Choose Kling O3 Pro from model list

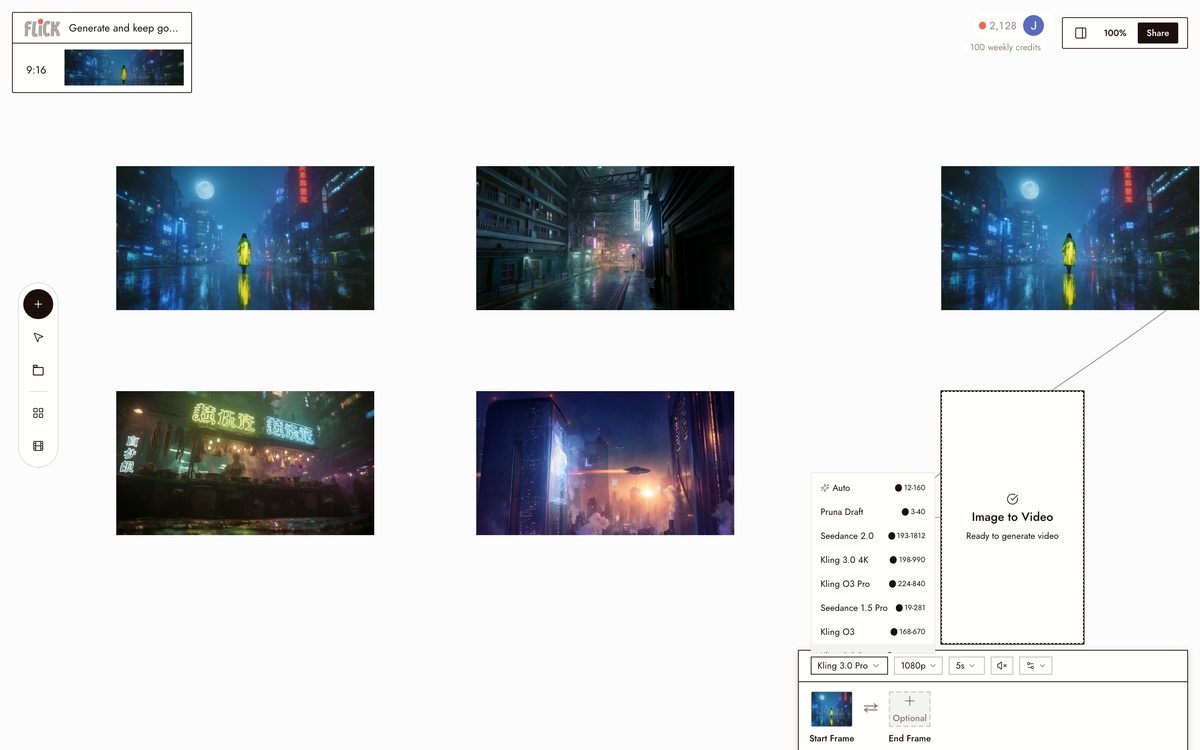[x=873, y=584]
